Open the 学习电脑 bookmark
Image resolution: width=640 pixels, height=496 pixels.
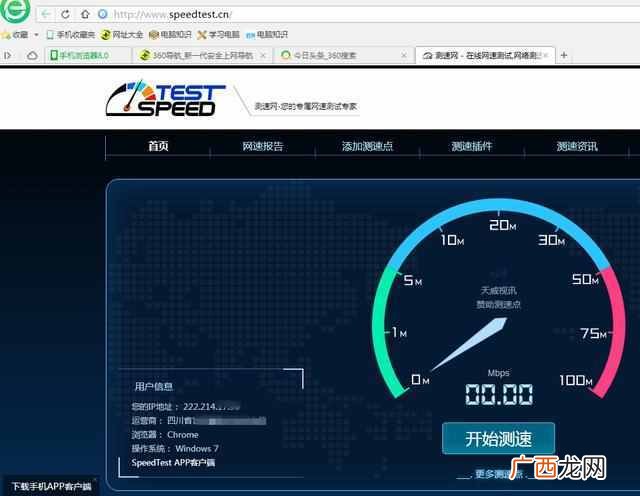click(x=218, y=35)
